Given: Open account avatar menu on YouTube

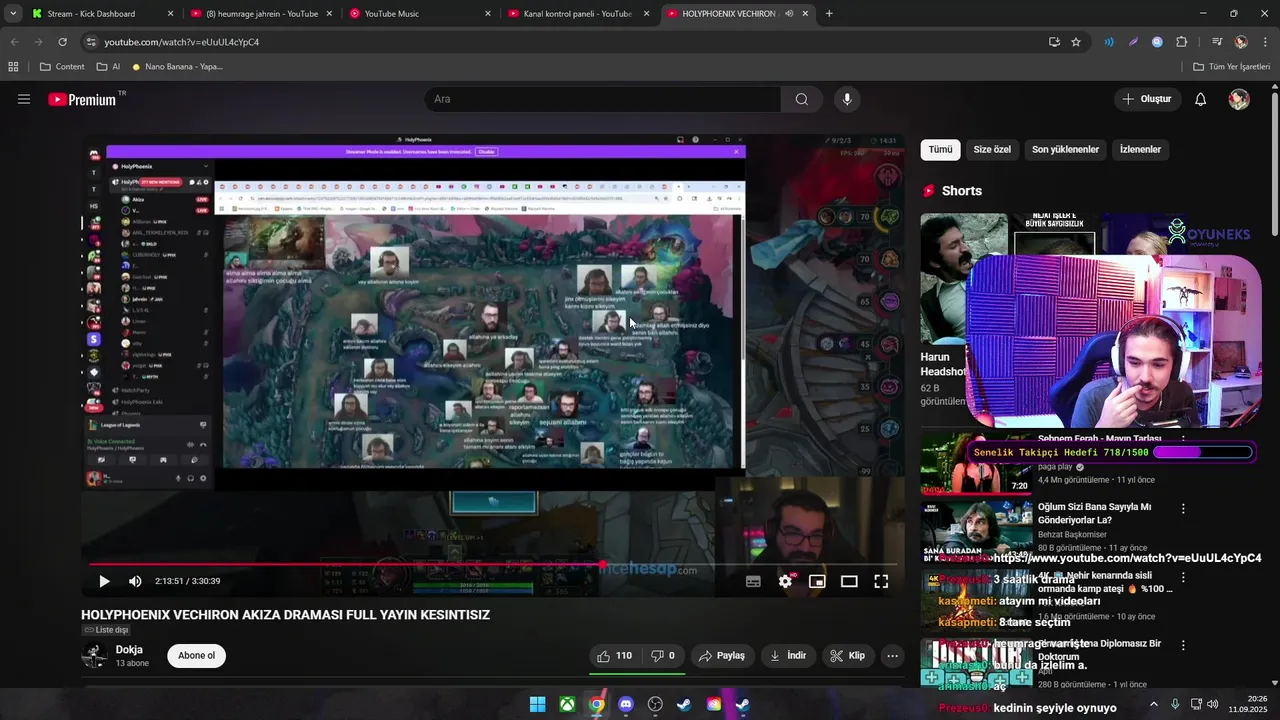Looking at the screenshot, I should [1239, 99].
